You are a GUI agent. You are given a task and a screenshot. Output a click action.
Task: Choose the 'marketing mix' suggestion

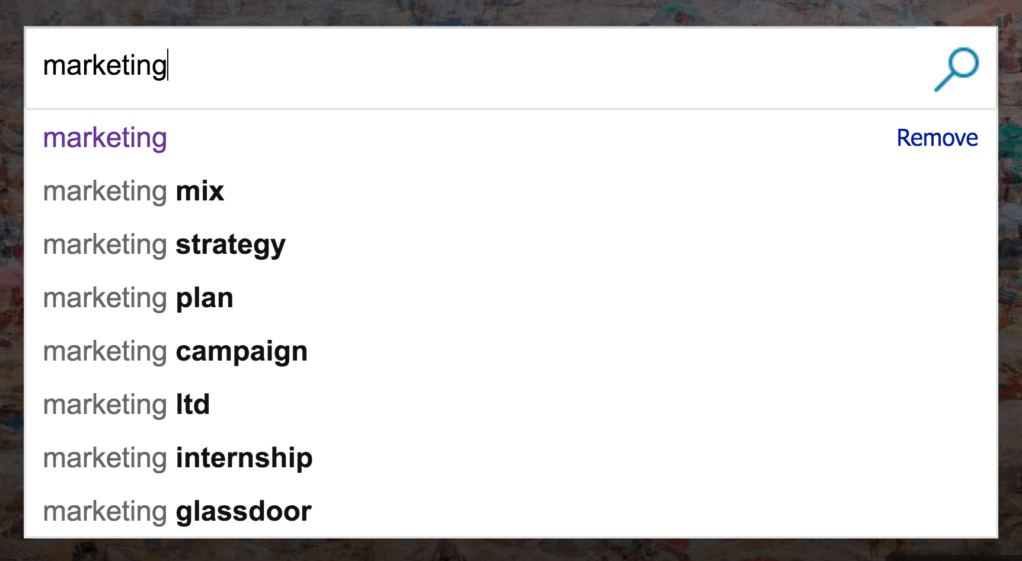coord(133,191)
